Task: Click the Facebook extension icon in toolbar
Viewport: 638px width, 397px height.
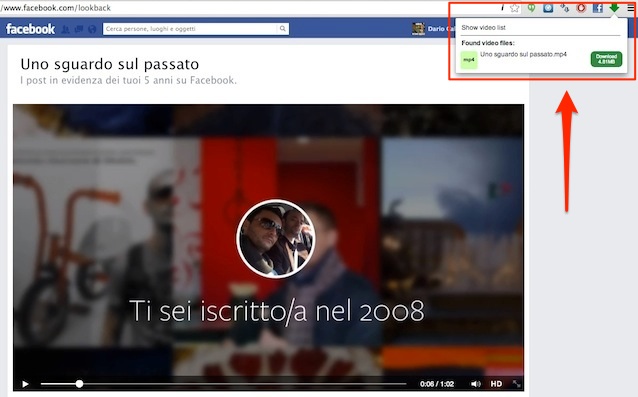Action: (597, 8)
